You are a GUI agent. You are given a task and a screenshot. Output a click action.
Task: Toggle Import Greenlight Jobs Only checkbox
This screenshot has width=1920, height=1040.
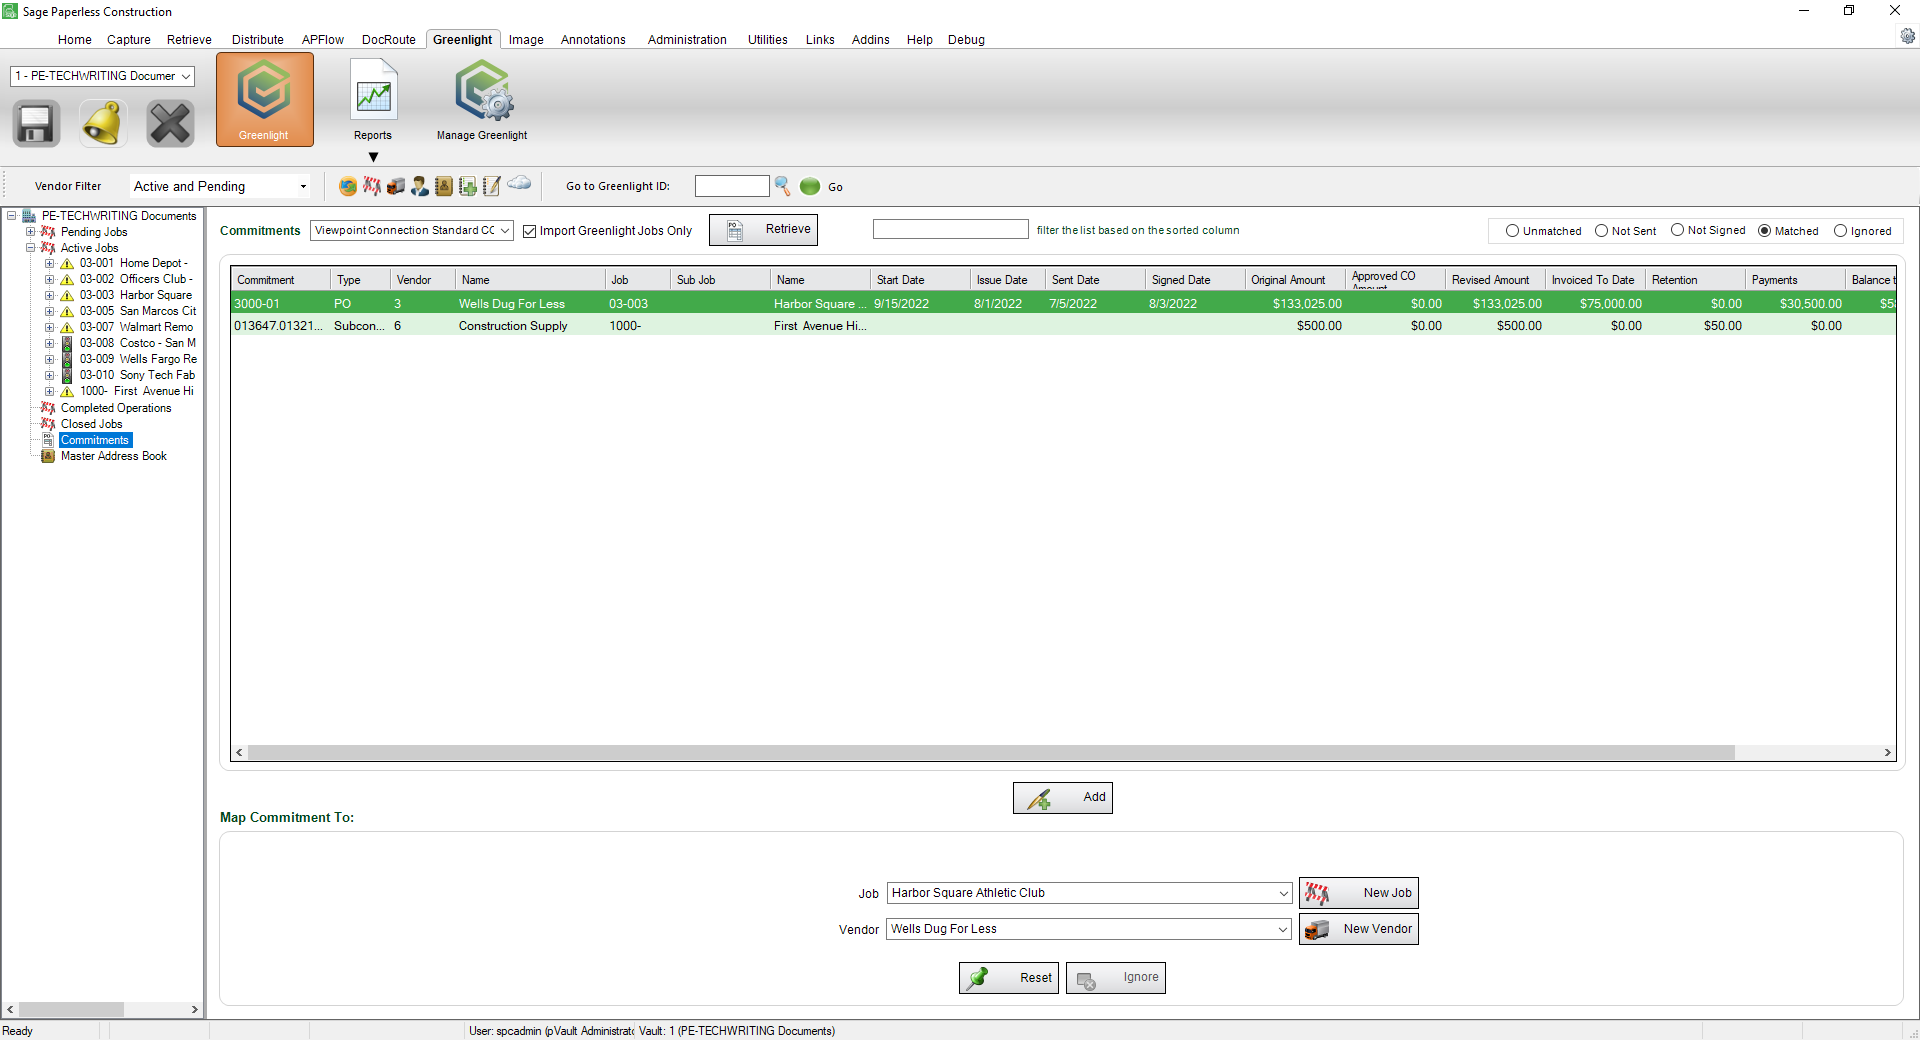pos(530,231)
